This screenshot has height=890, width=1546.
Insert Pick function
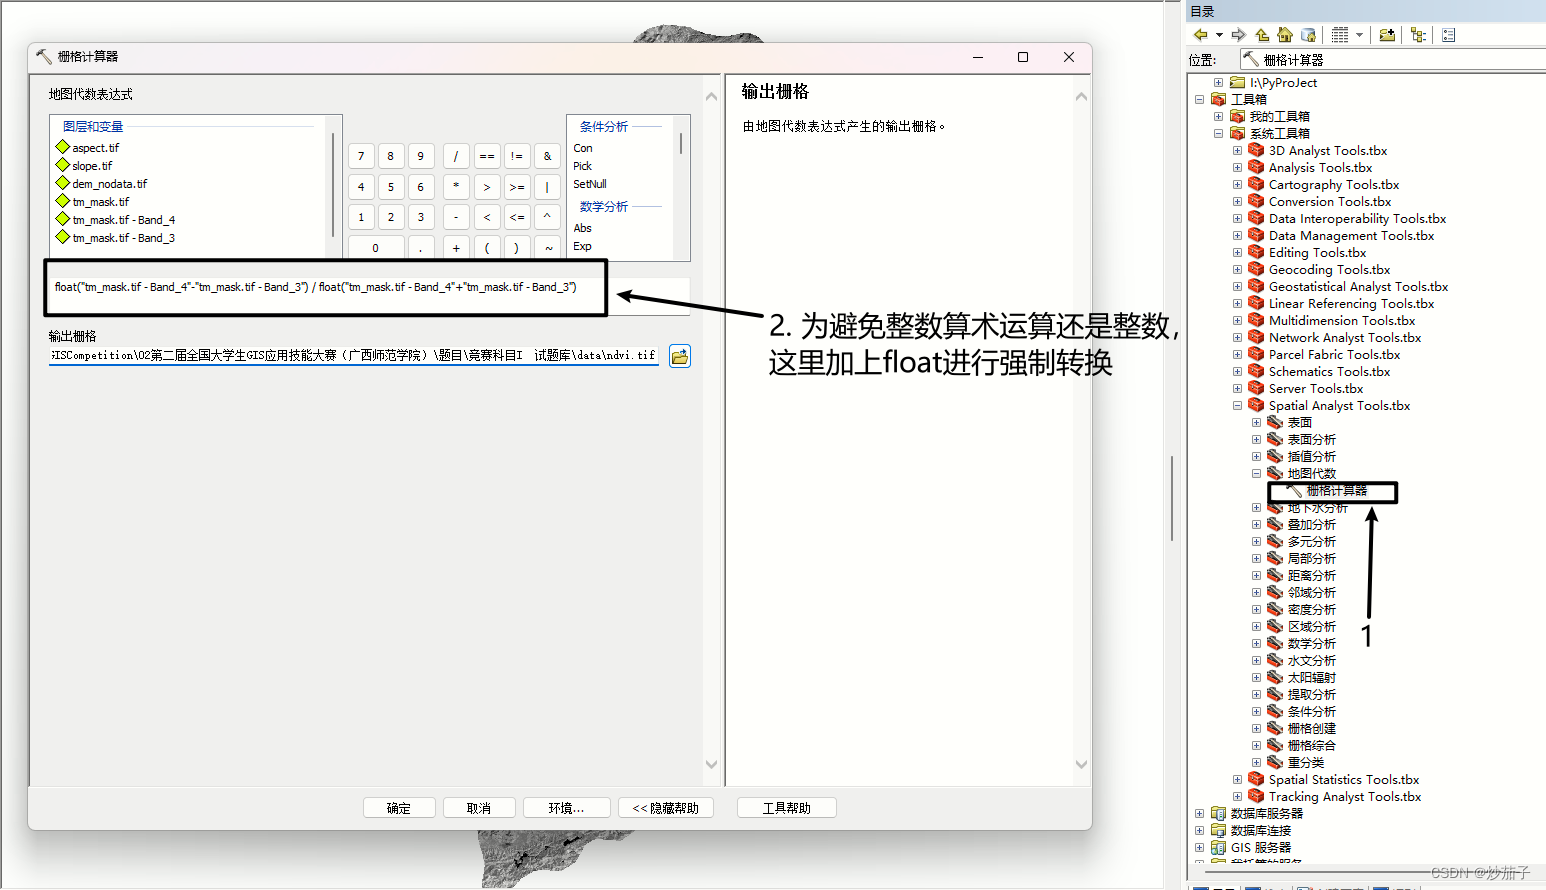click(582, 166)
